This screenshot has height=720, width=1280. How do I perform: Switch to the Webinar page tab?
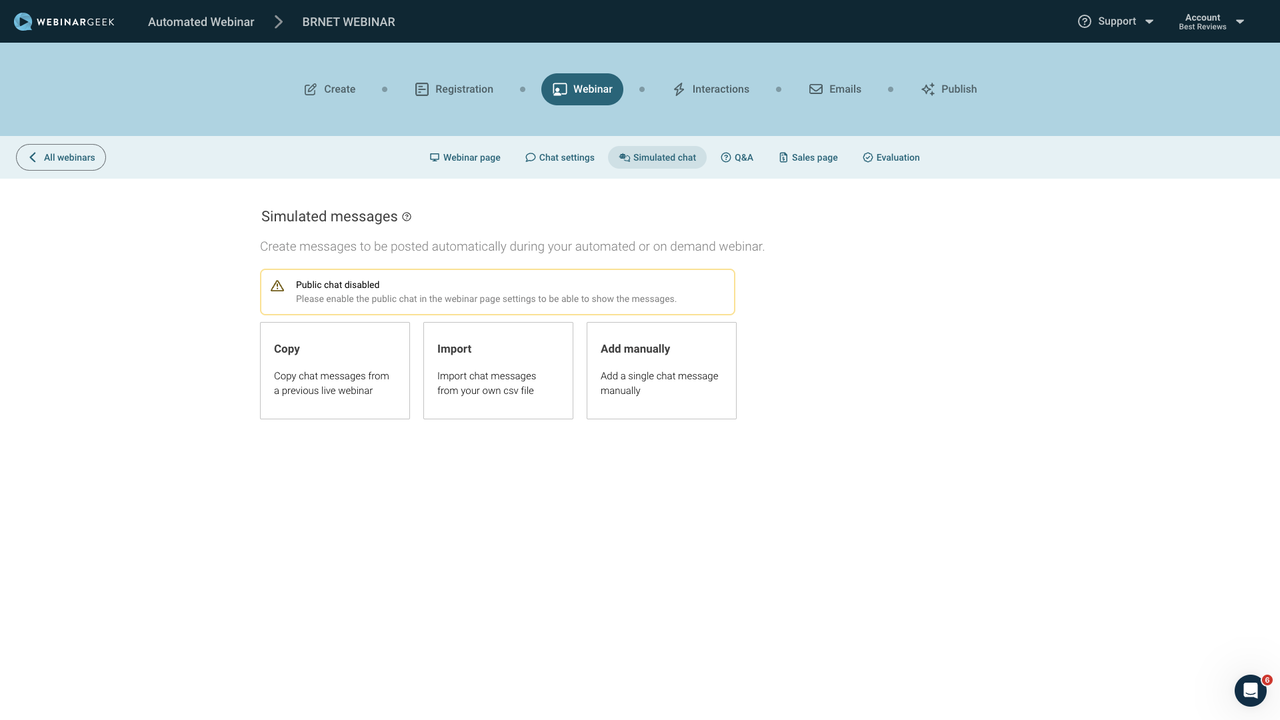465,157
